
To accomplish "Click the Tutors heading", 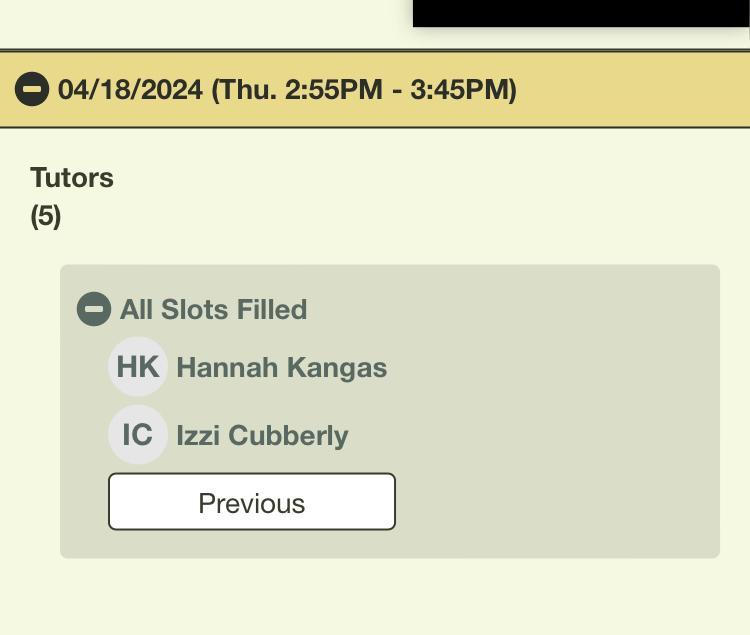I will (x=72, y=178).
